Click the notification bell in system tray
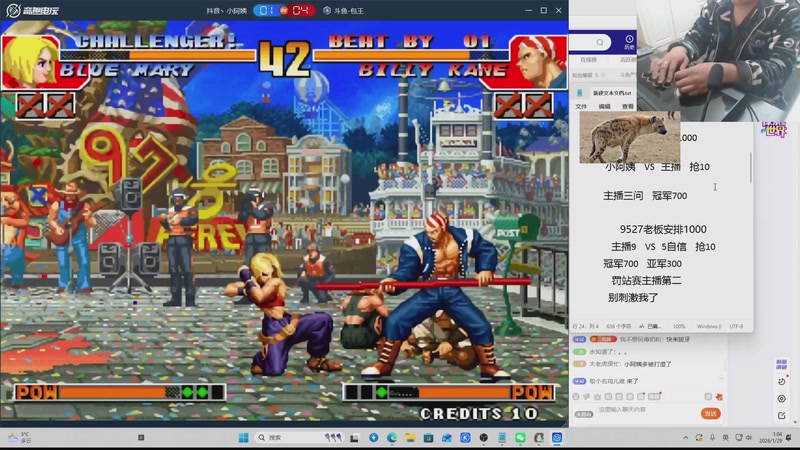 (x=788, y=438)
